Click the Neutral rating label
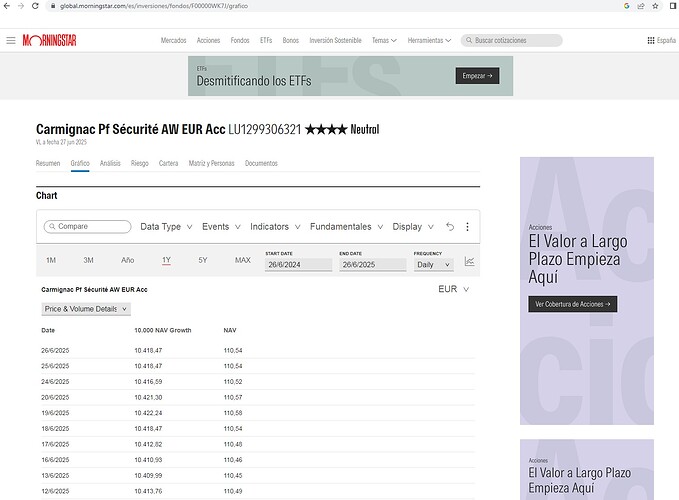Image resolution: width=679 pixels, height=500 pixels. [x=365, y=129]
